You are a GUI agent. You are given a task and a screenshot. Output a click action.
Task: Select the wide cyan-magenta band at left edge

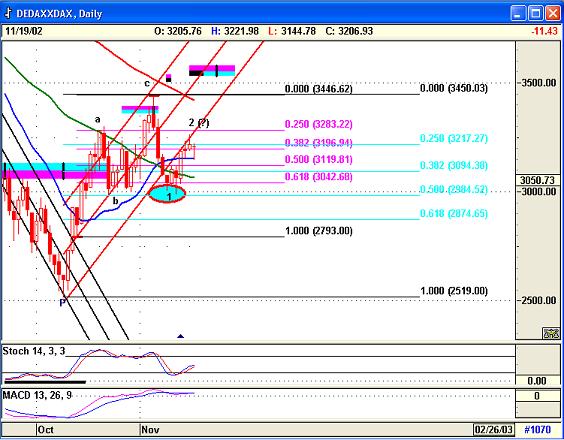55,171
